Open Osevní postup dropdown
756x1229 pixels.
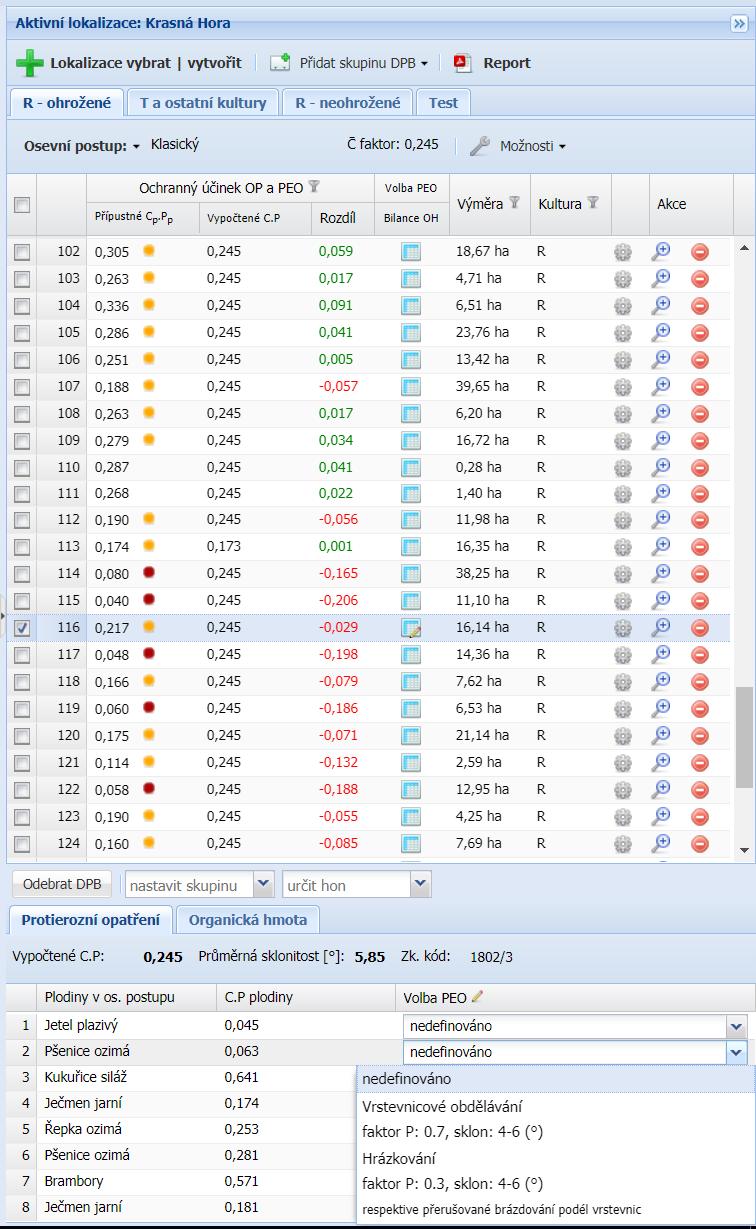pos(82,146)
